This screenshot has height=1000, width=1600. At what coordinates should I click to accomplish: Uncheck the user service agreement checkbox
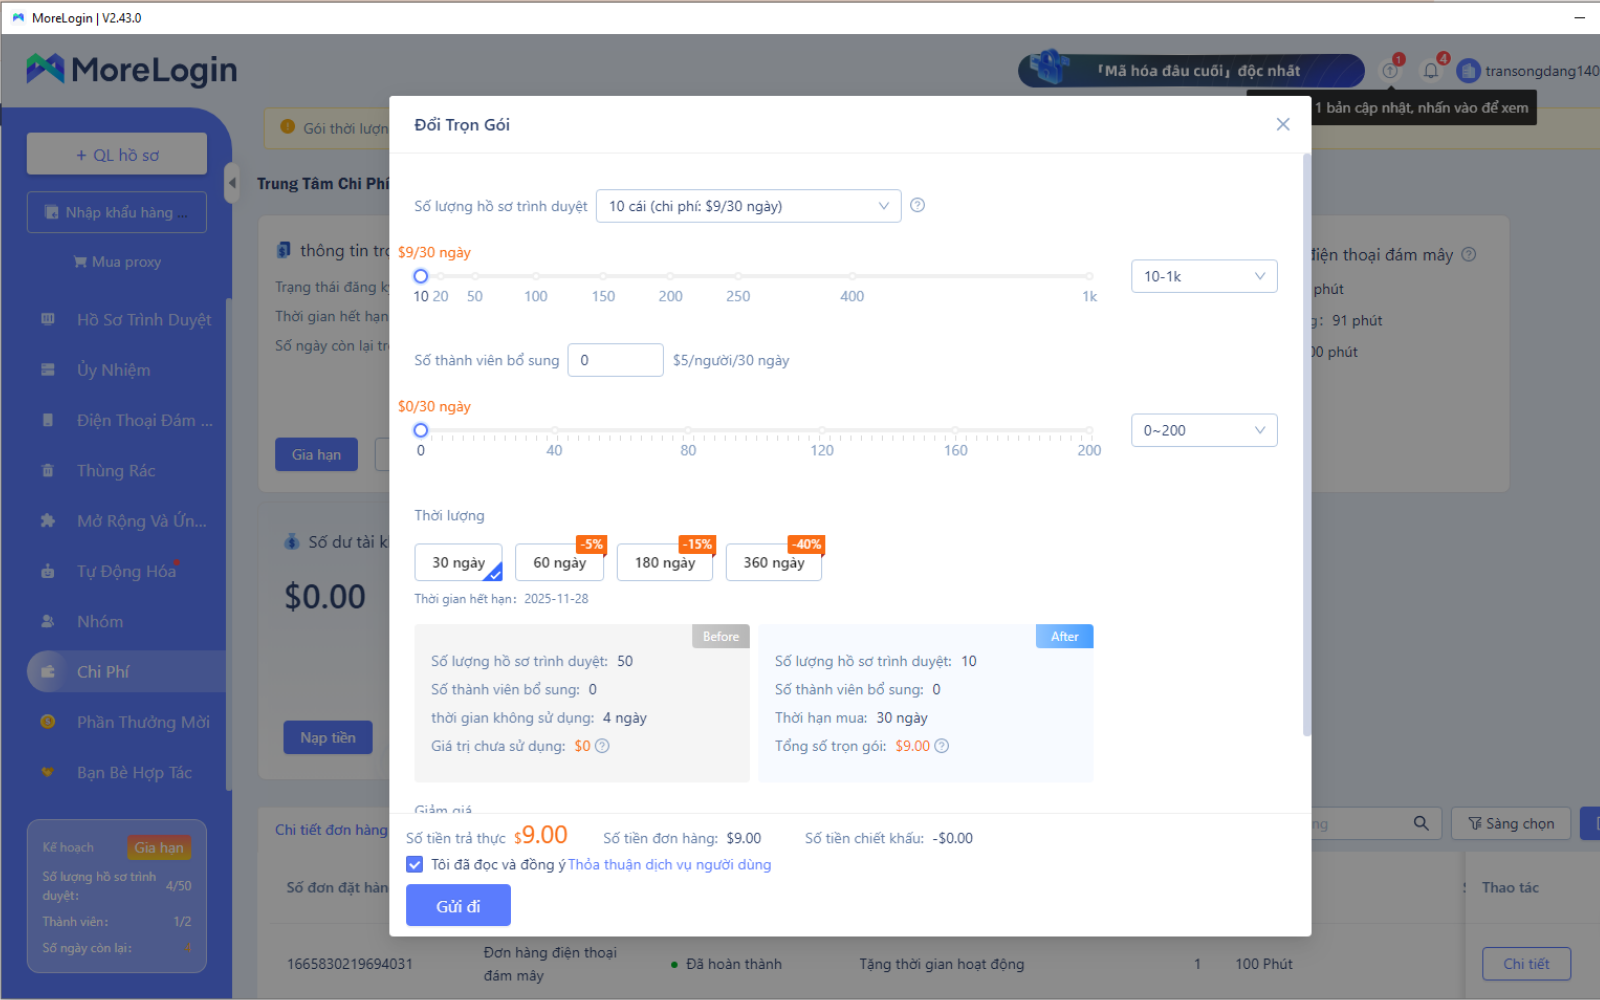(415, 864)
